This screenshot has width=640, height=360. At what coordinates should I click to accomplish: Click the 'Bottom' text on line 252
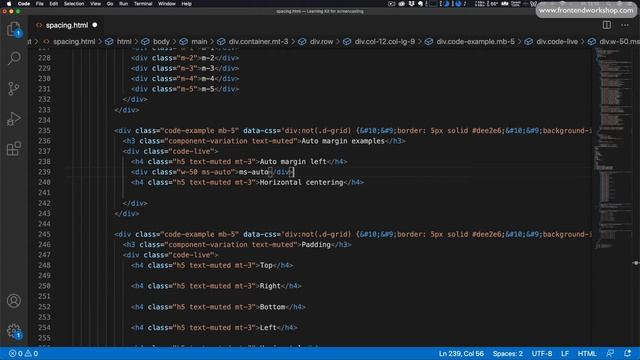coord(272,307)
